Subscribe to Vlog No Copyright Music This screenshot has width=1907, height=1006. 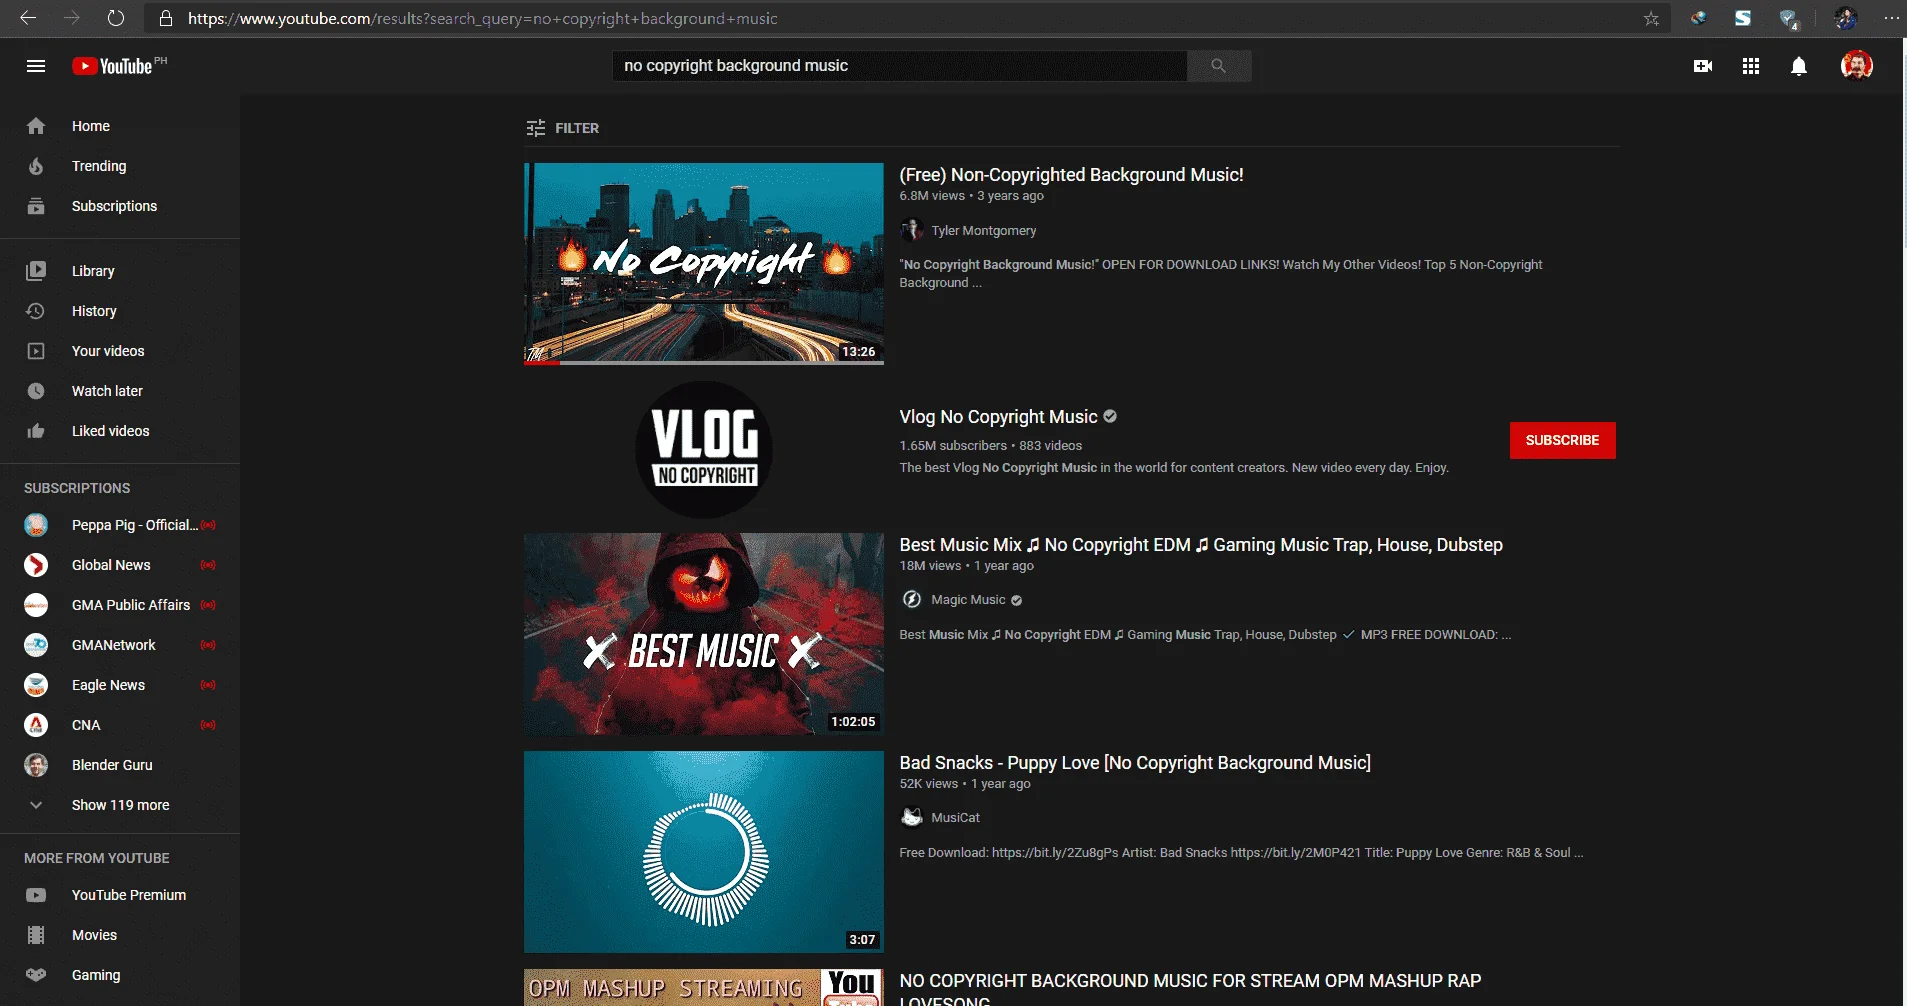coord(1562,440)
